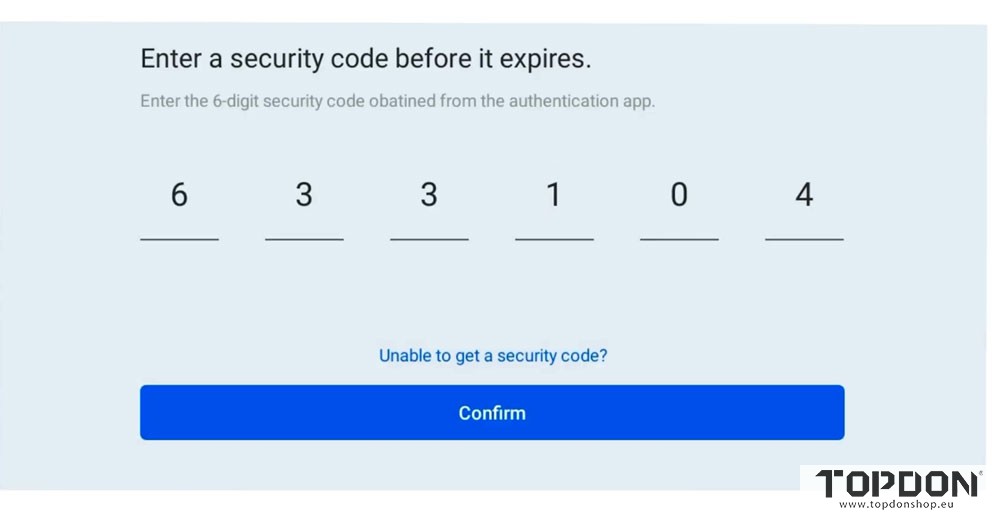Click the underline beneath the third digit
This screenshot has width=1000, height=515.
point(429,240)
